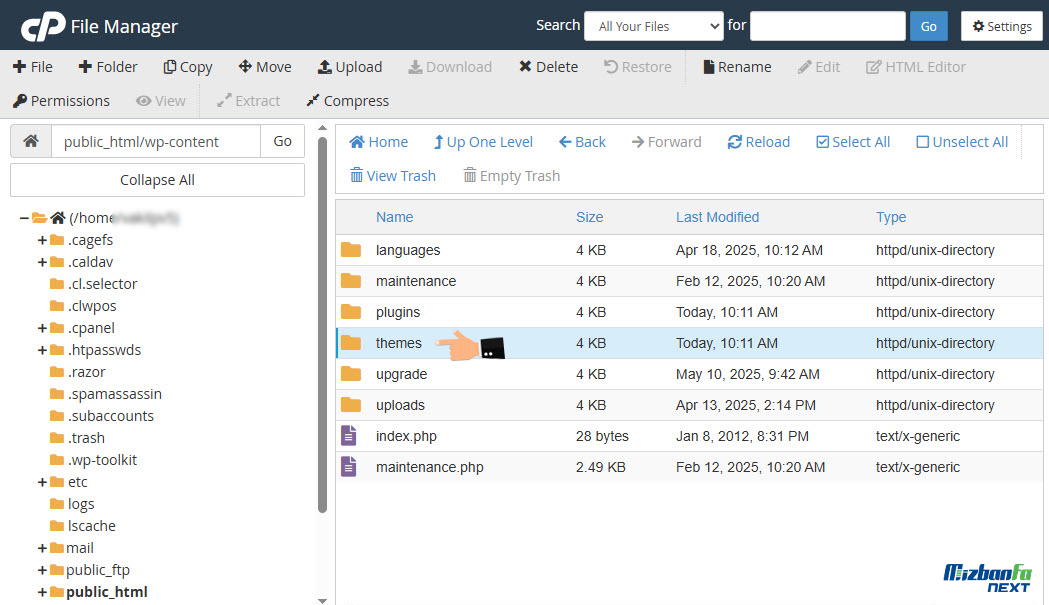Select the upgrade folder row
The image size is (1049, 605).
(x=689, y=374)
